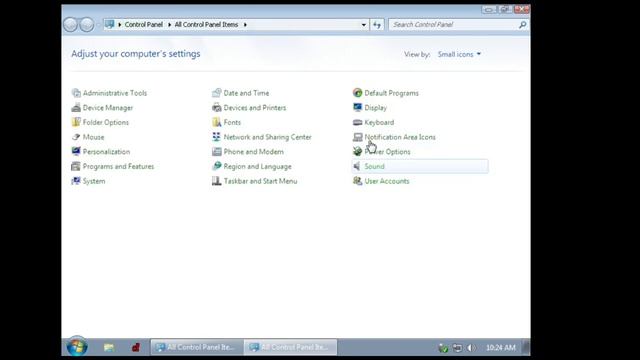Open the Administrative Tools icon
This screenshot has width=640, height=360.
point(76,93)
